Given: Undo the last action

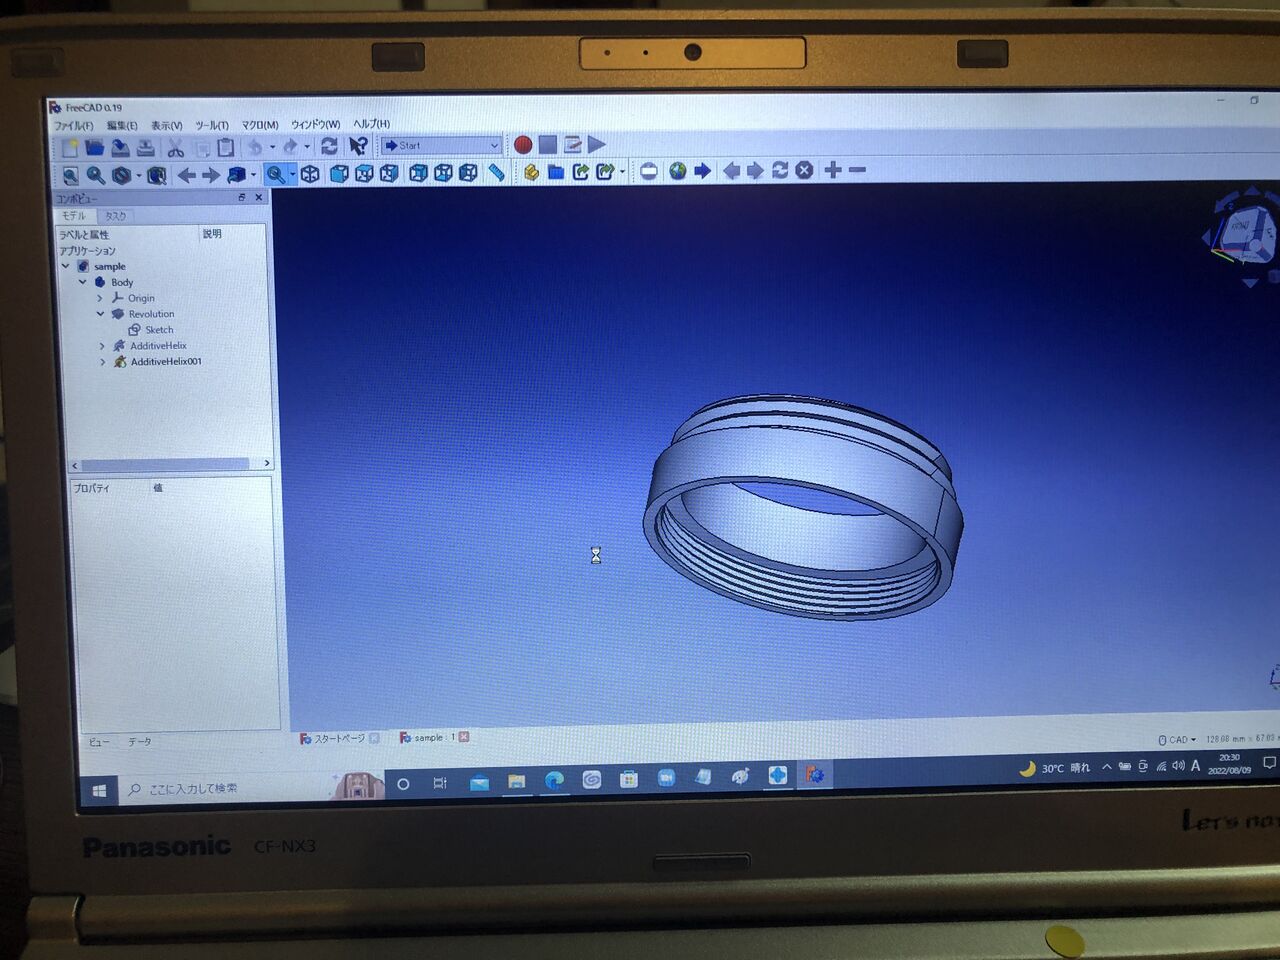Looking at the screenshot, I should point(256,147).
